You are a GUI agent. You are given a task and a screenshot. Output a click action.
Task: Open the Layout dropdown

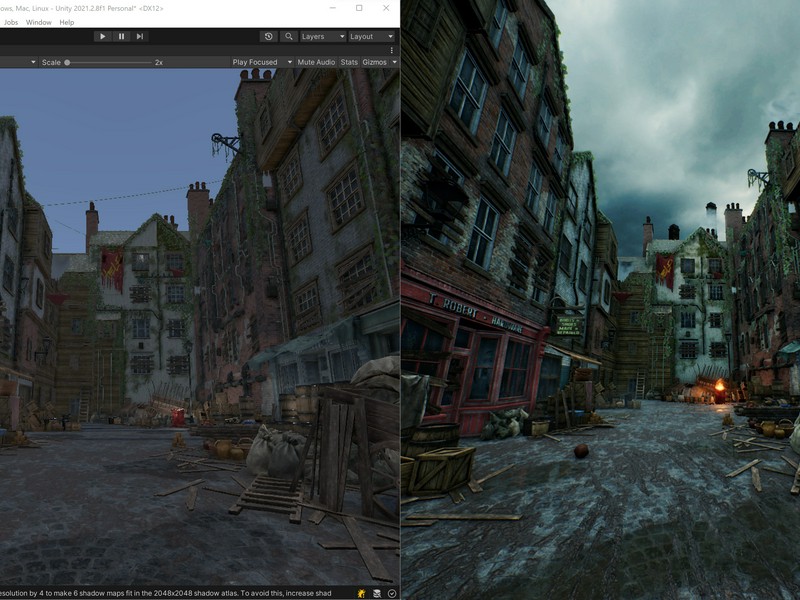tap(371, 36)
